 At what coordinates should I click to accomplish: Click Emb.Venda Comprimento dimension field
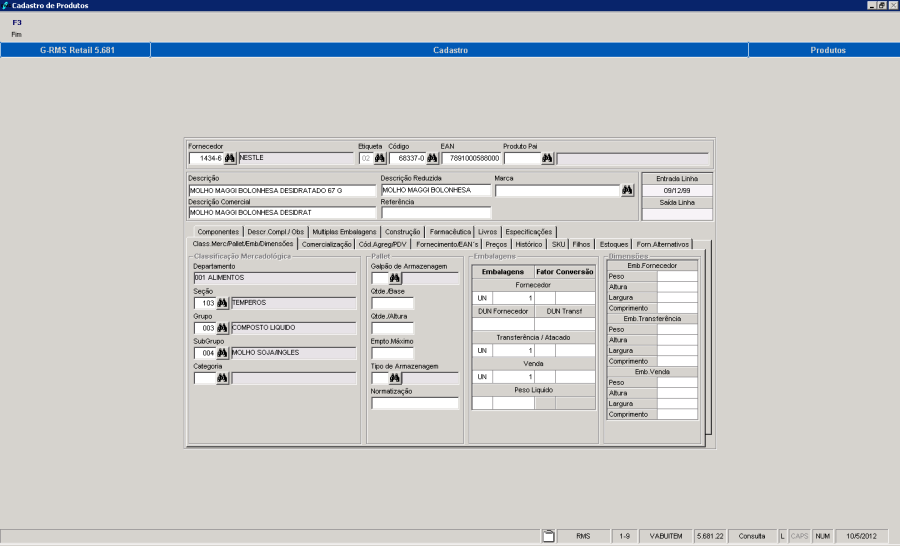(677, 415)
